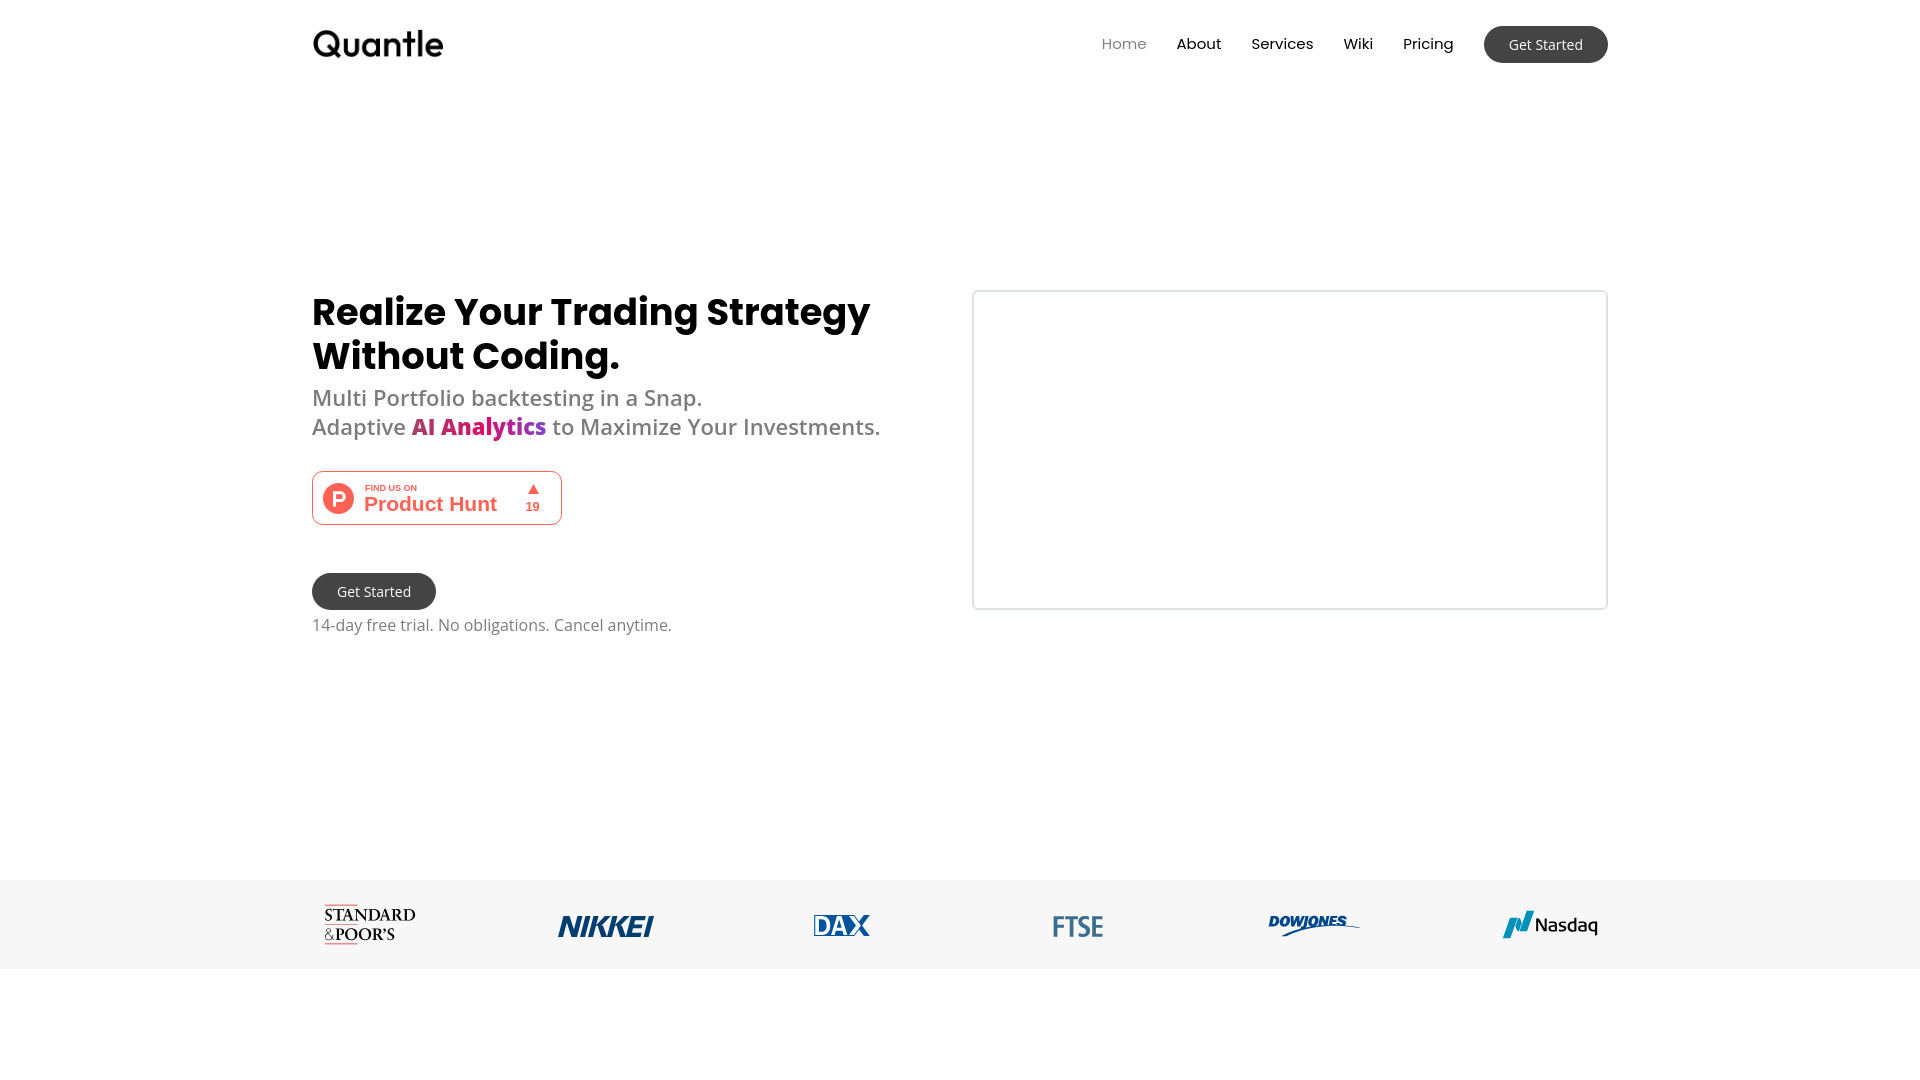Navigate to the About page
This screenshot has width=1920, height=1080.
[1199, 44]
